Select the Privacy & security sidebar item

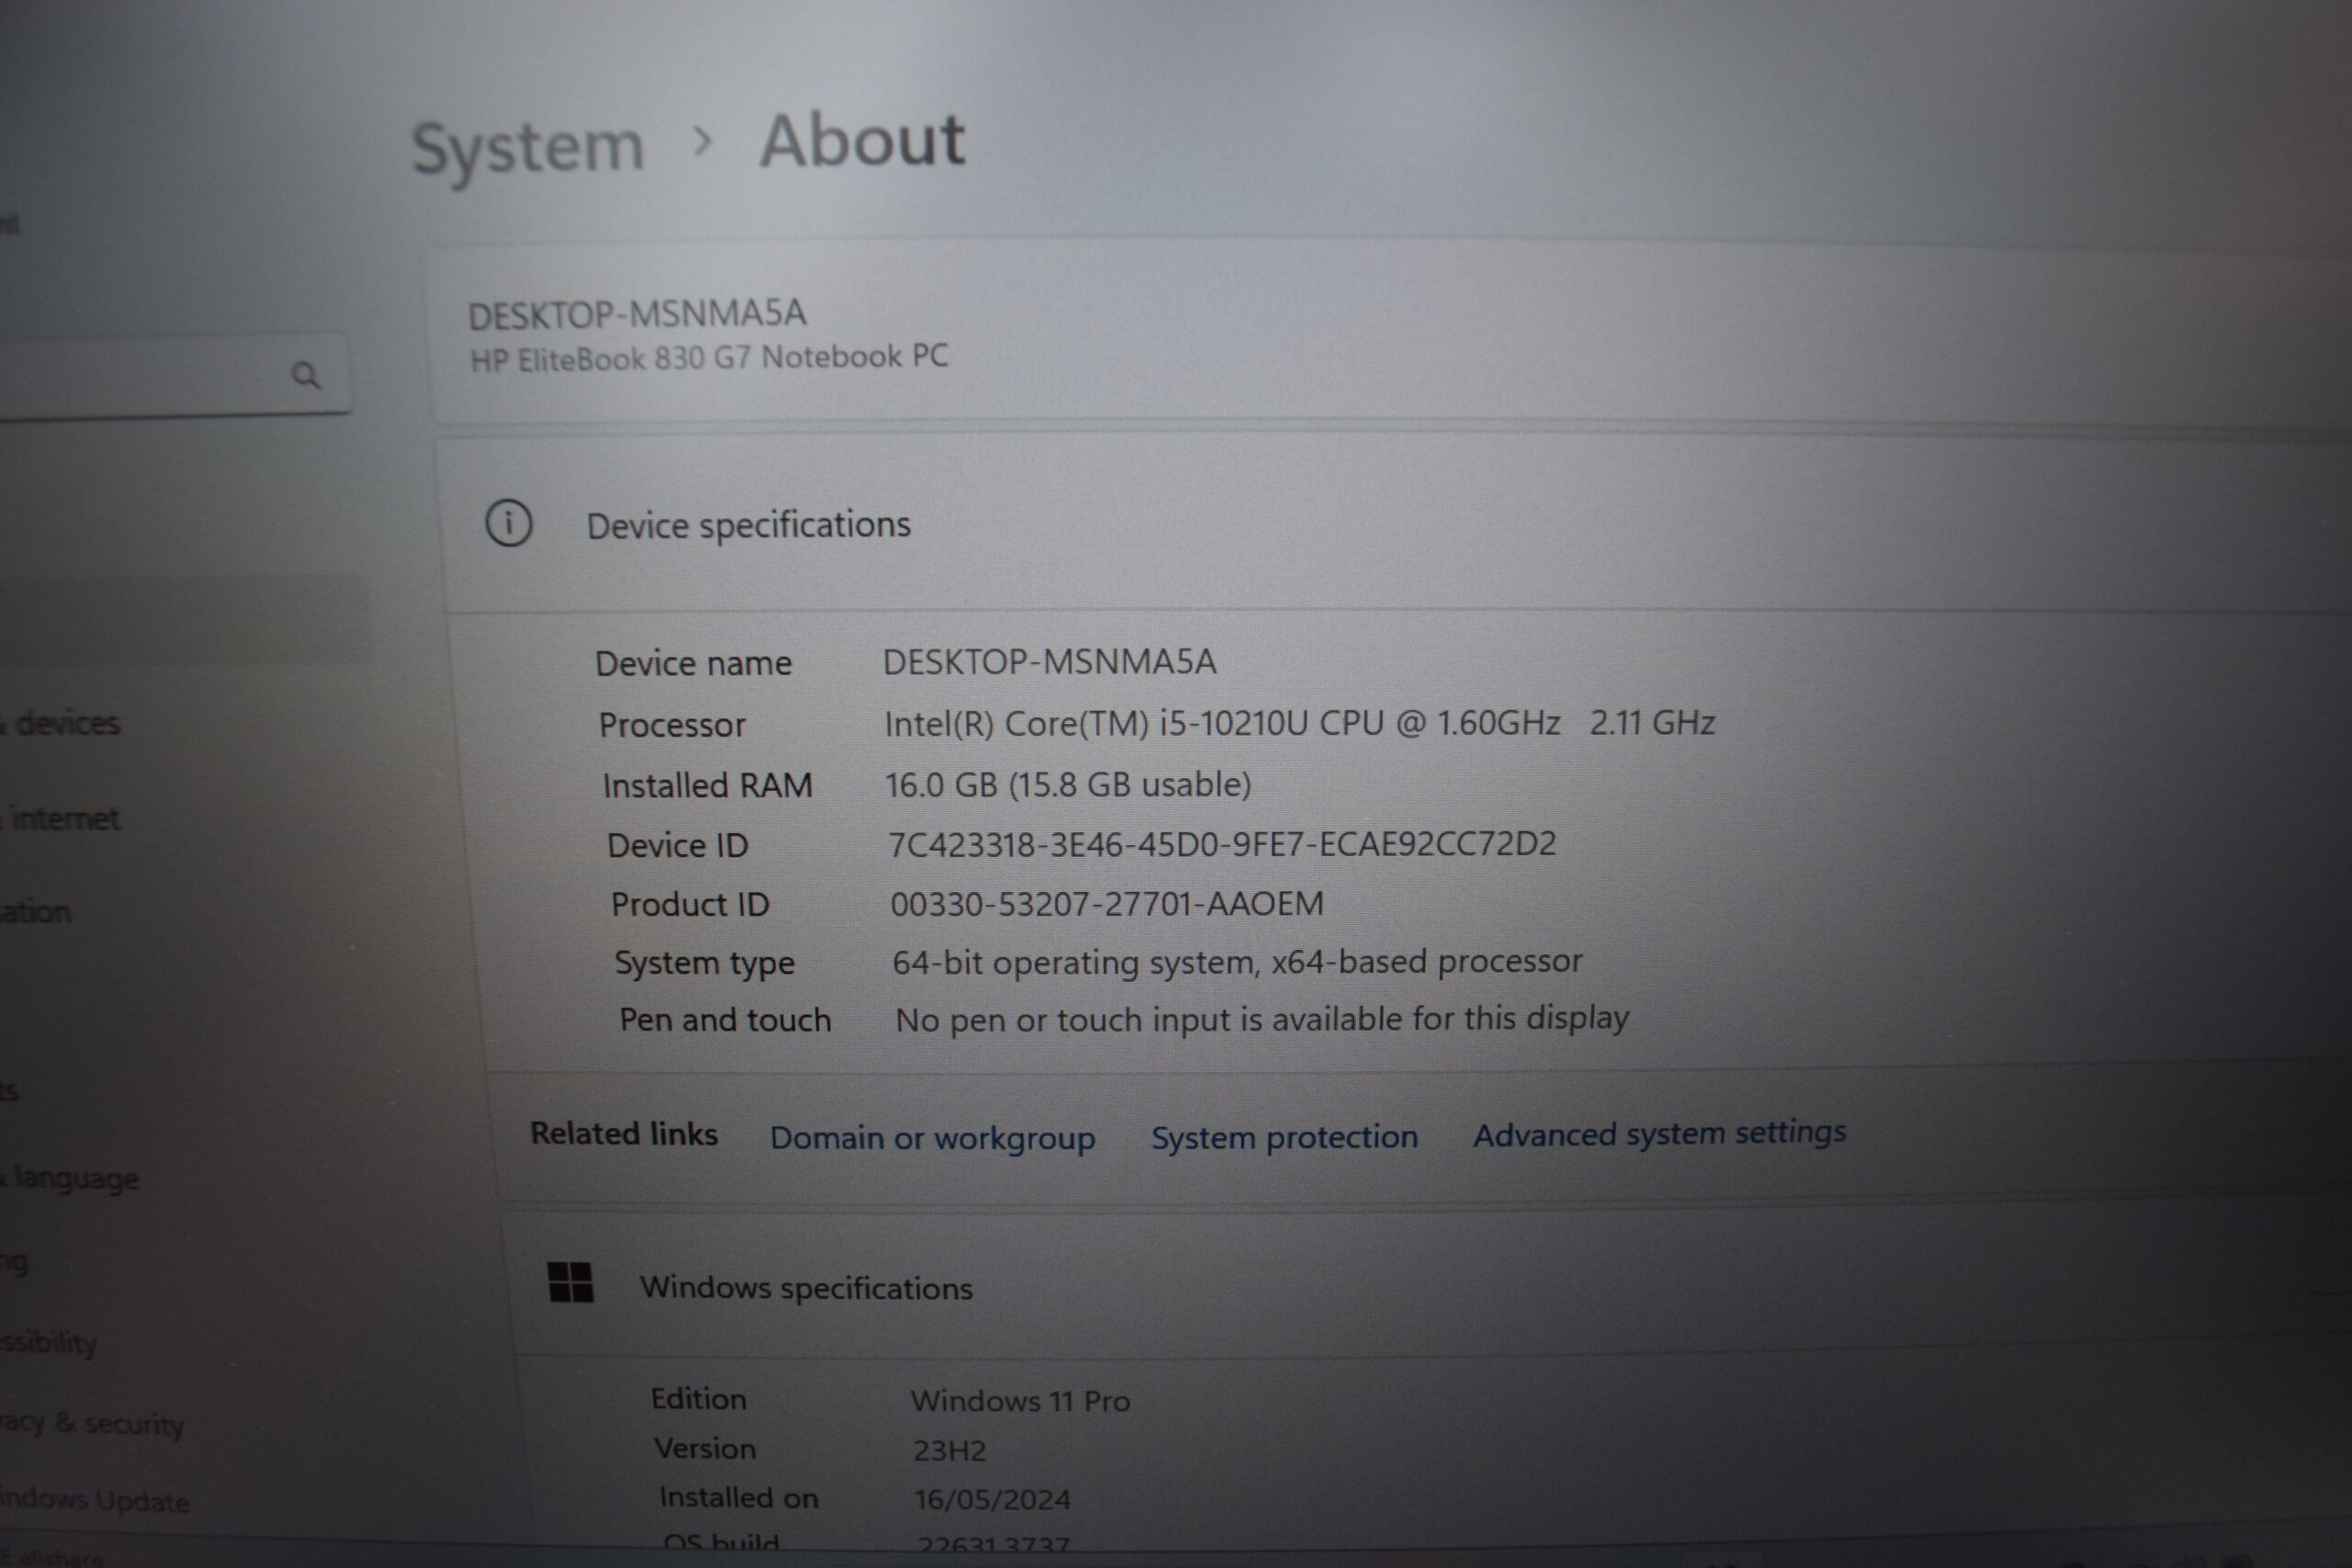[92, 1423]
